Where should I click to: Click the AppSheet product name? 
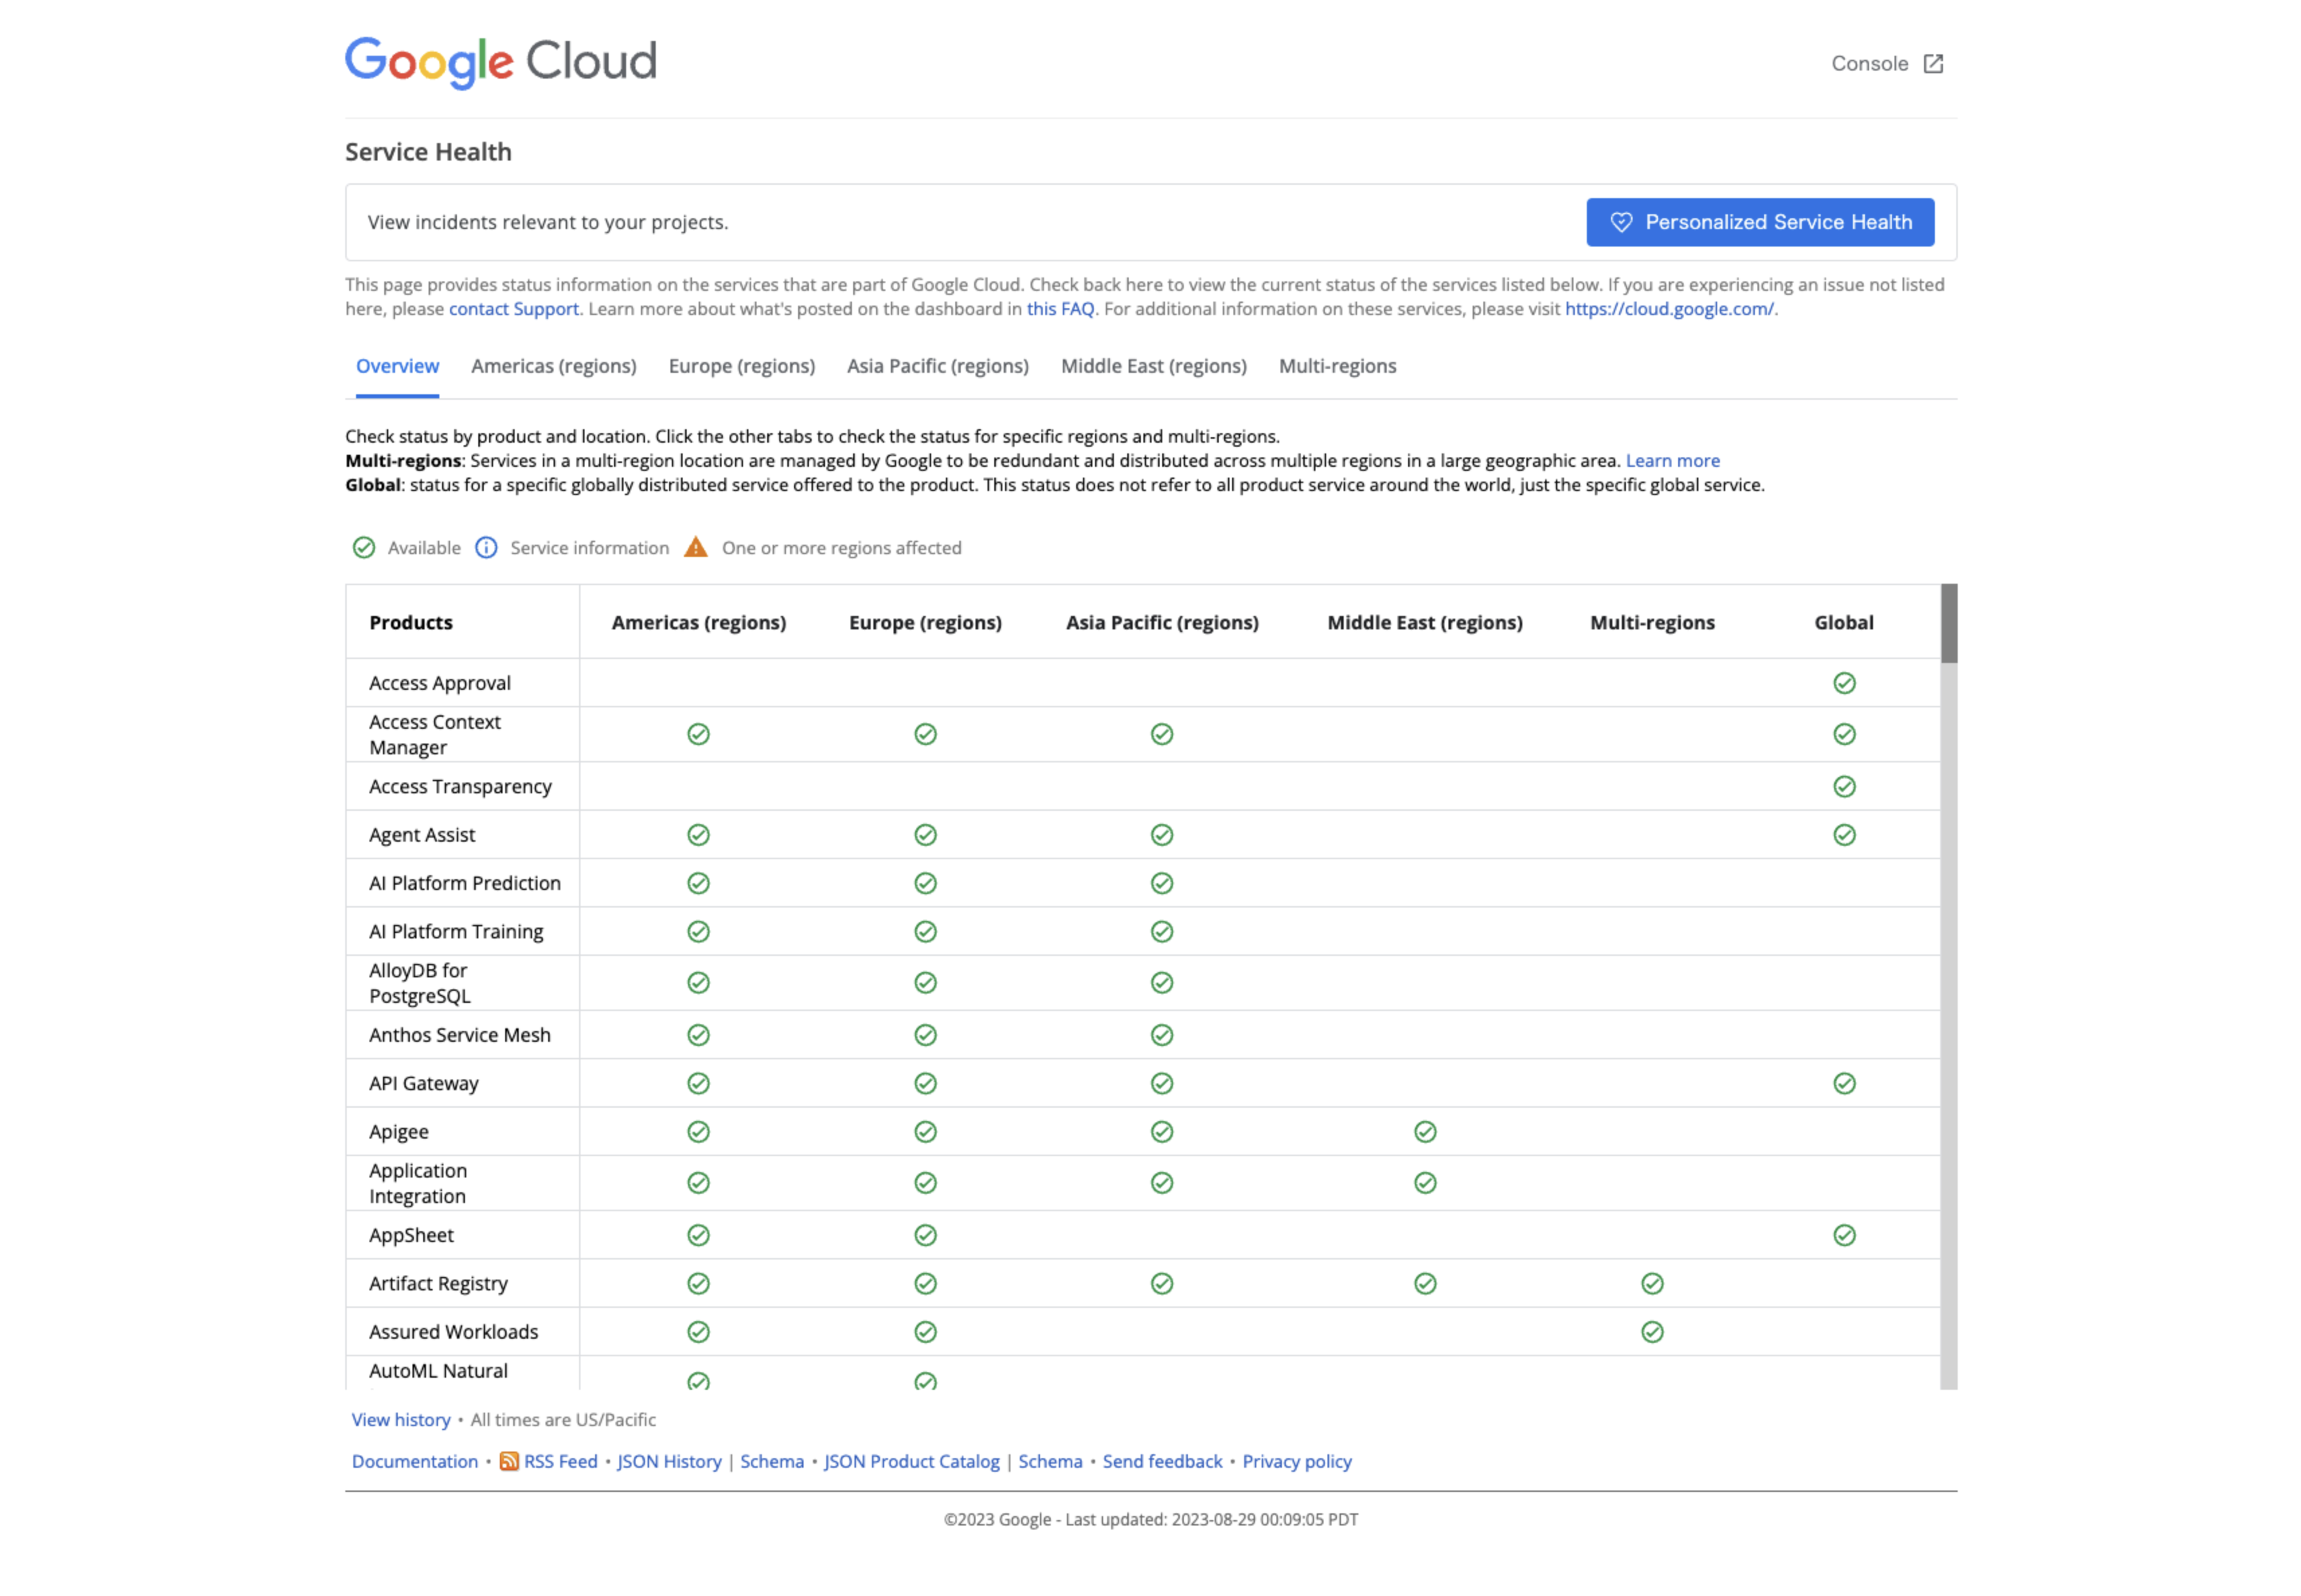pos(411,1235)
